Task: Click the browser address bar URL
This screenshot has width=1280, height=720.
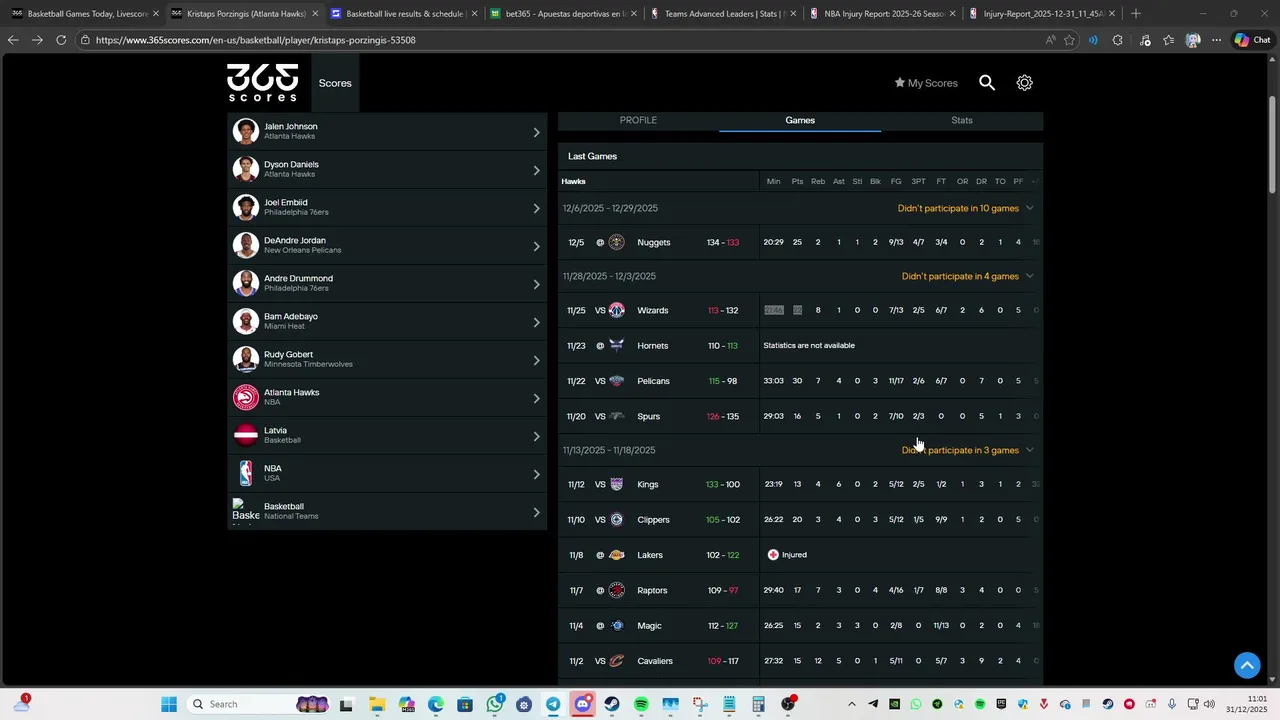Action: (x=255, y=40)
